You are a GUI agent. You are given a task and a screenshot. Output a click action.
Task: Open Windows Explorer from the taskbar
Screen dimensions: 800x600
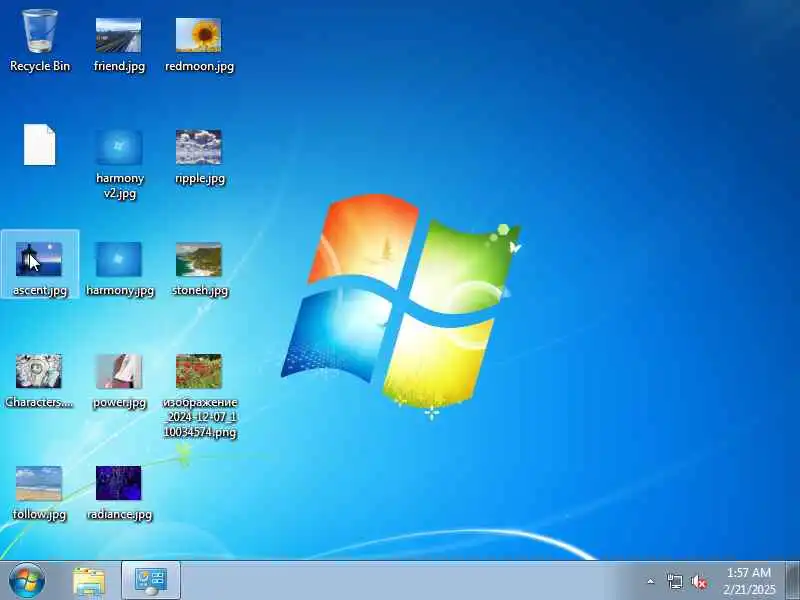(x=89, y=581)
